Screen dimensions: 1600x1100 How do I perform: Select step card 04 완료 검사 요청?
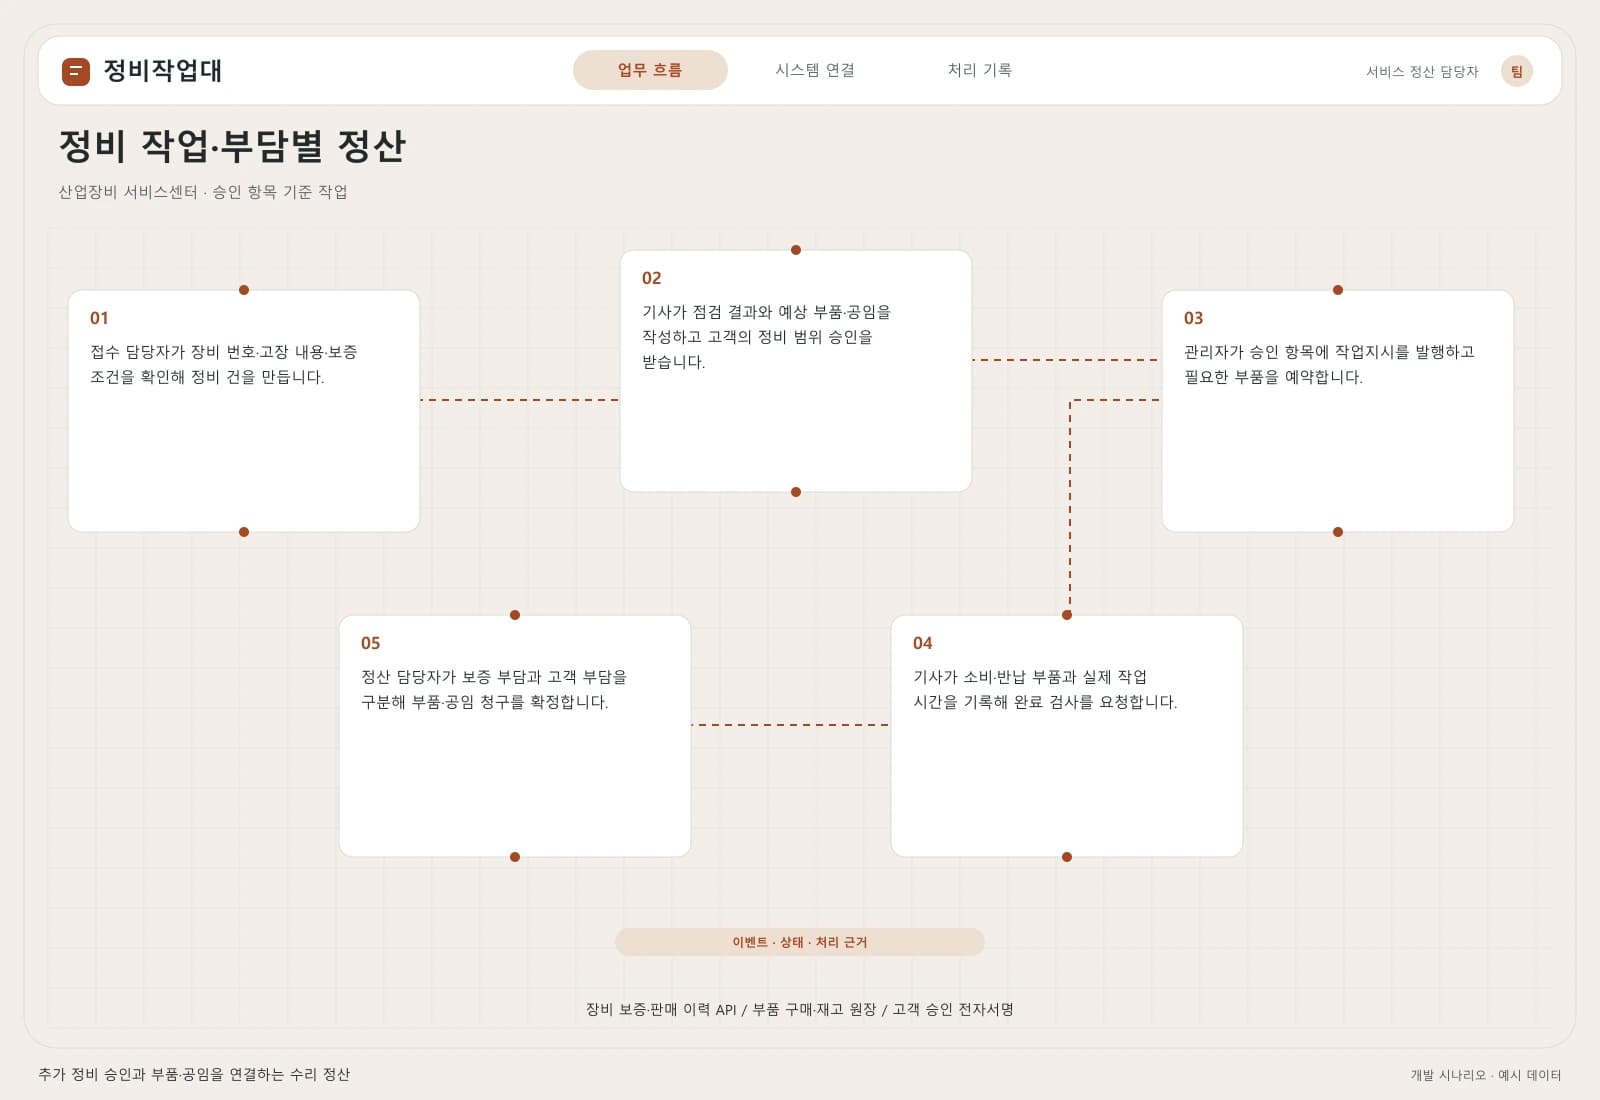tap(1067, 736)
